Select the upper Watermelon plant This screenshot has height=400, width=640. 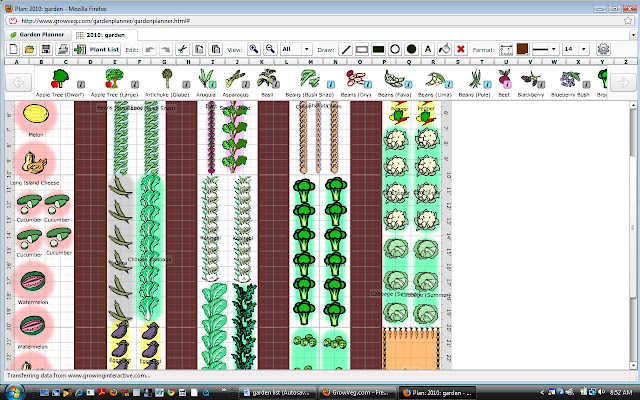(x=33, y=282)
